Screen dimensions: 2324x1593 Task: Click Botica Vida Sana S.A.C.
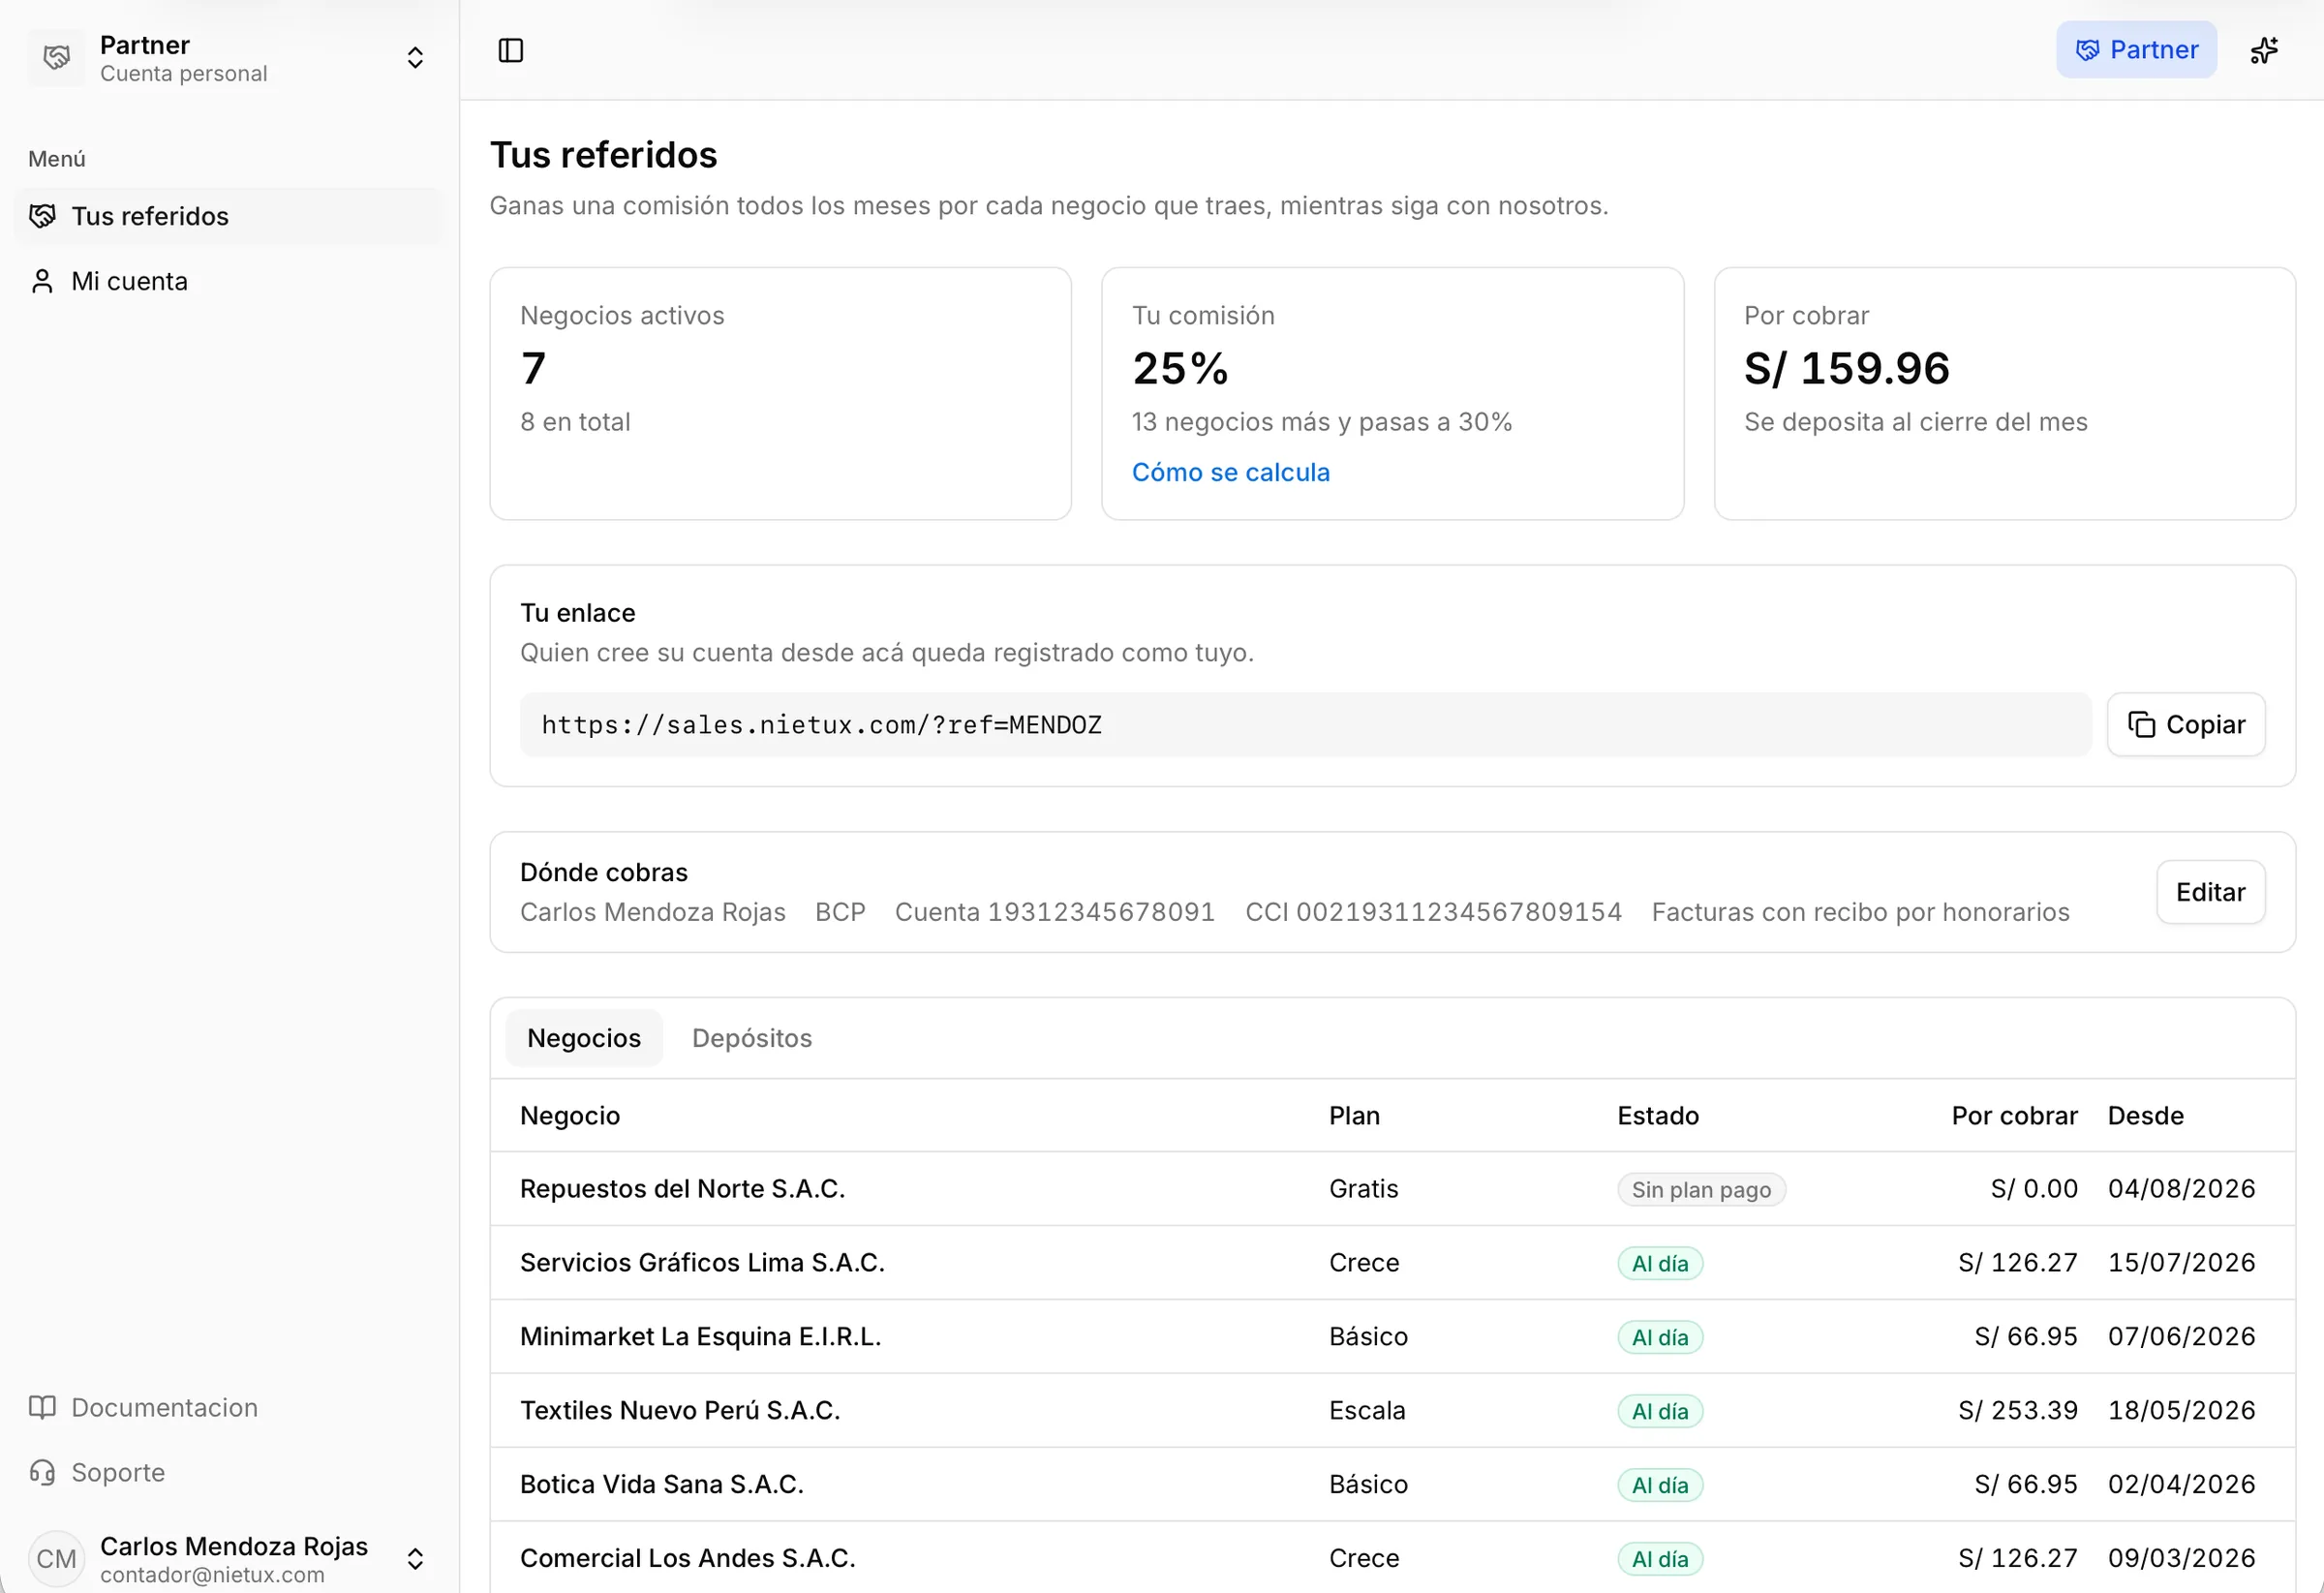pos(662,1484)
